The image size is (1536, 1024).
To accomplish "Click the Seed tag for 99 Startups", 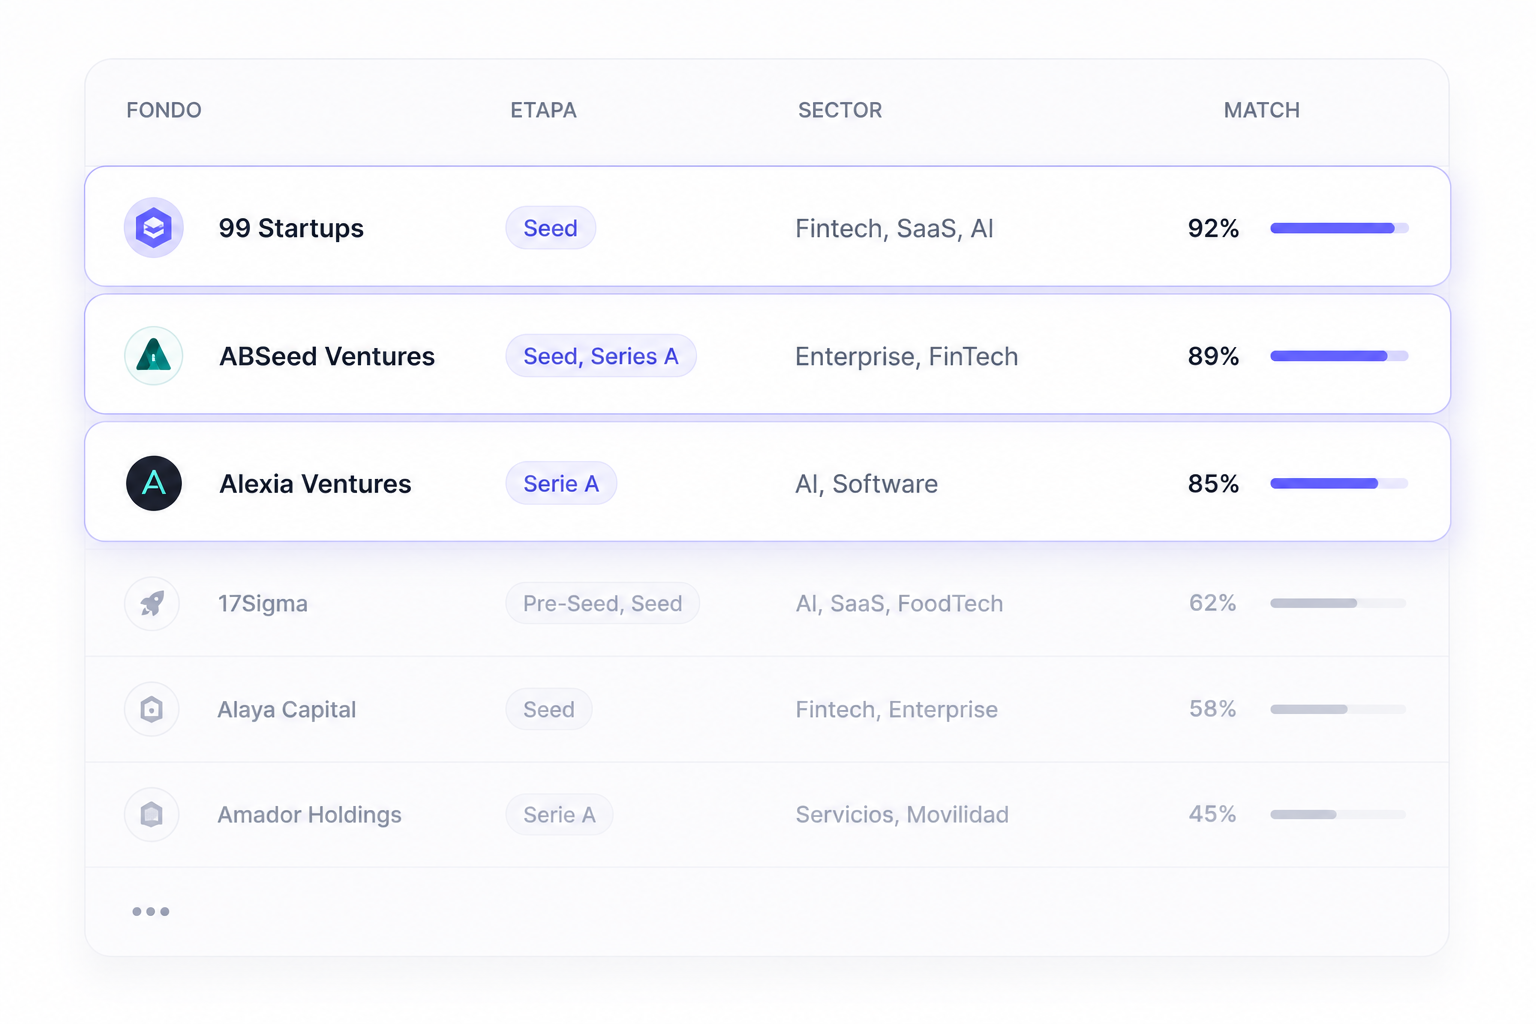I will (x=551, y=228).
